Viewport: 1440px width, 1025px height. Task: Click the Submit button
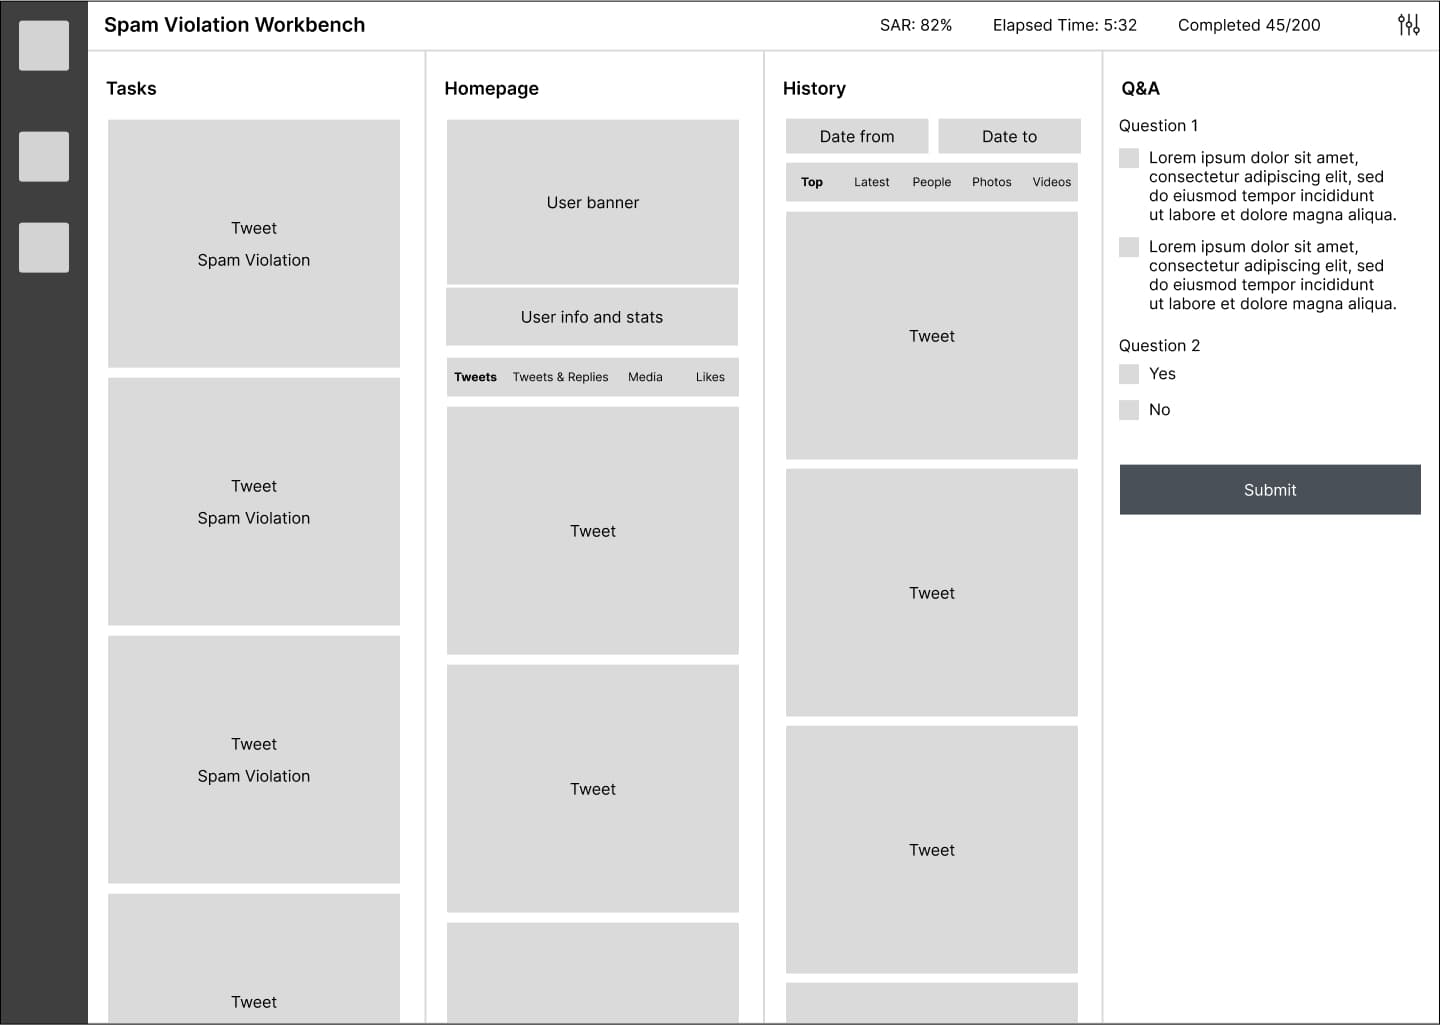click(x=1270, y=490)
